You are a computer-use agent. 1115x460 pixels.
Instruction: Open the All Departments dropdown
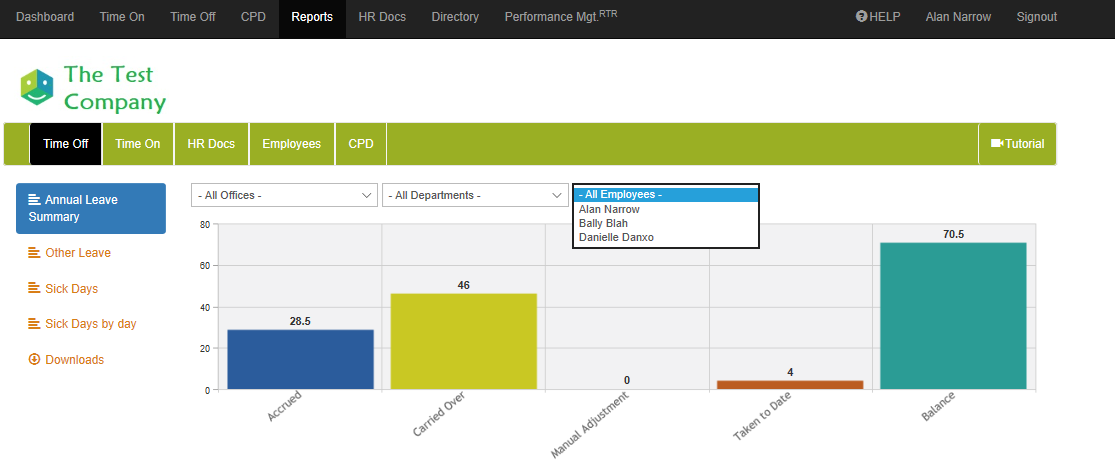point(475,195)
